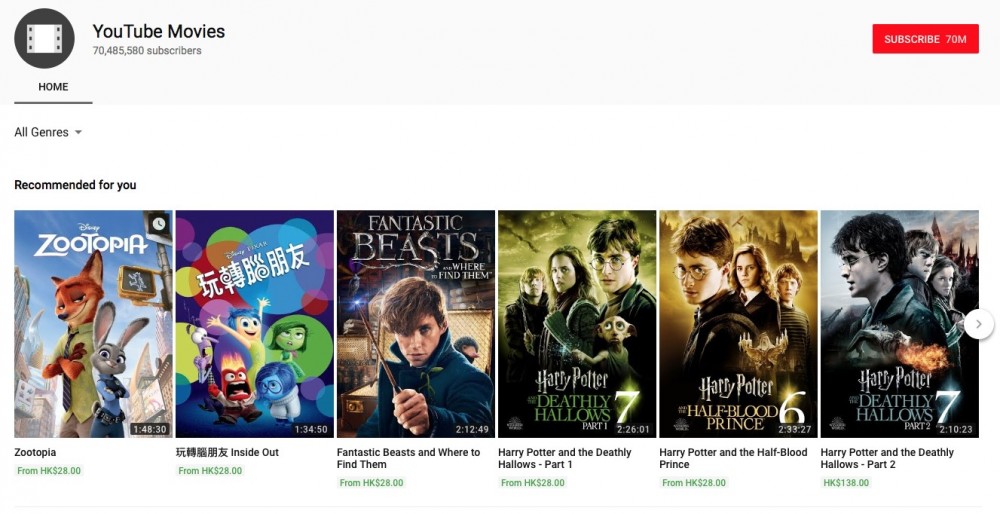Click the Zootopia title link

pyautogui.click(x=36, y=453)
